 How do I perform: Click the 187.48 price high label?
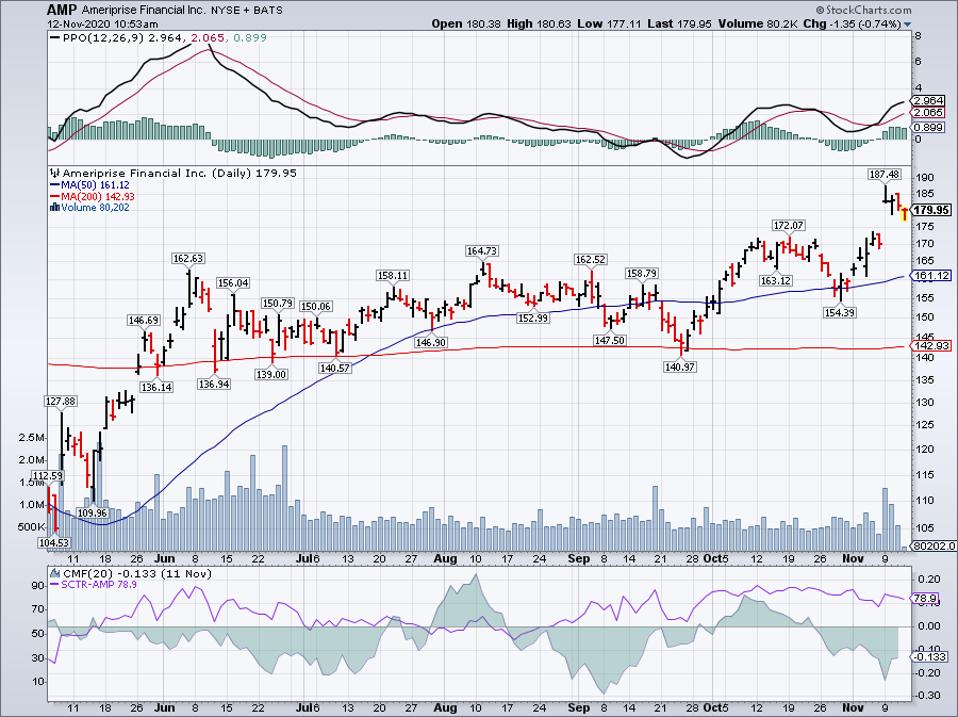tap(885, 174)
